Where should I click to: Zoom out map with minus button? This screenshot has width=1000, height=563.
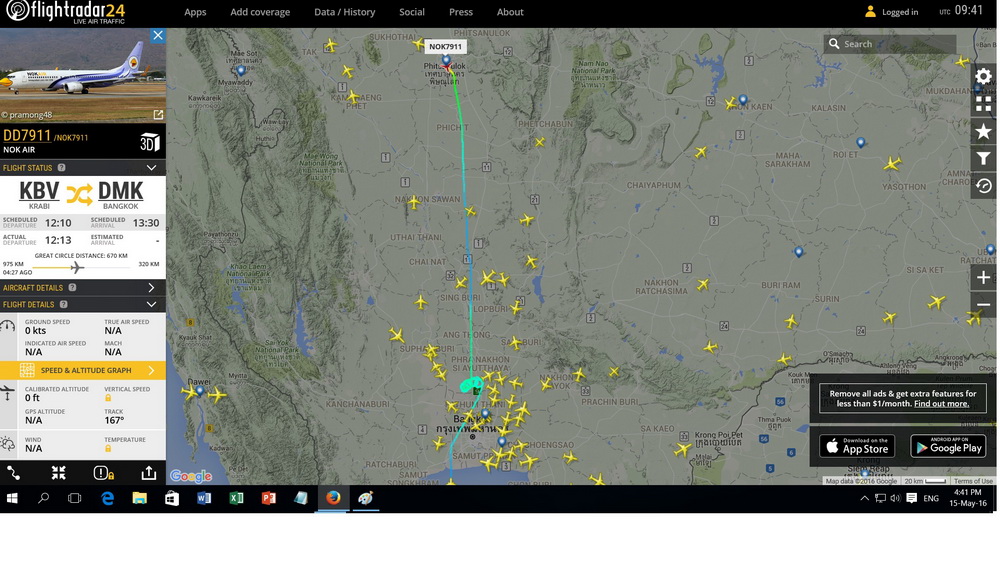point(983,305)
